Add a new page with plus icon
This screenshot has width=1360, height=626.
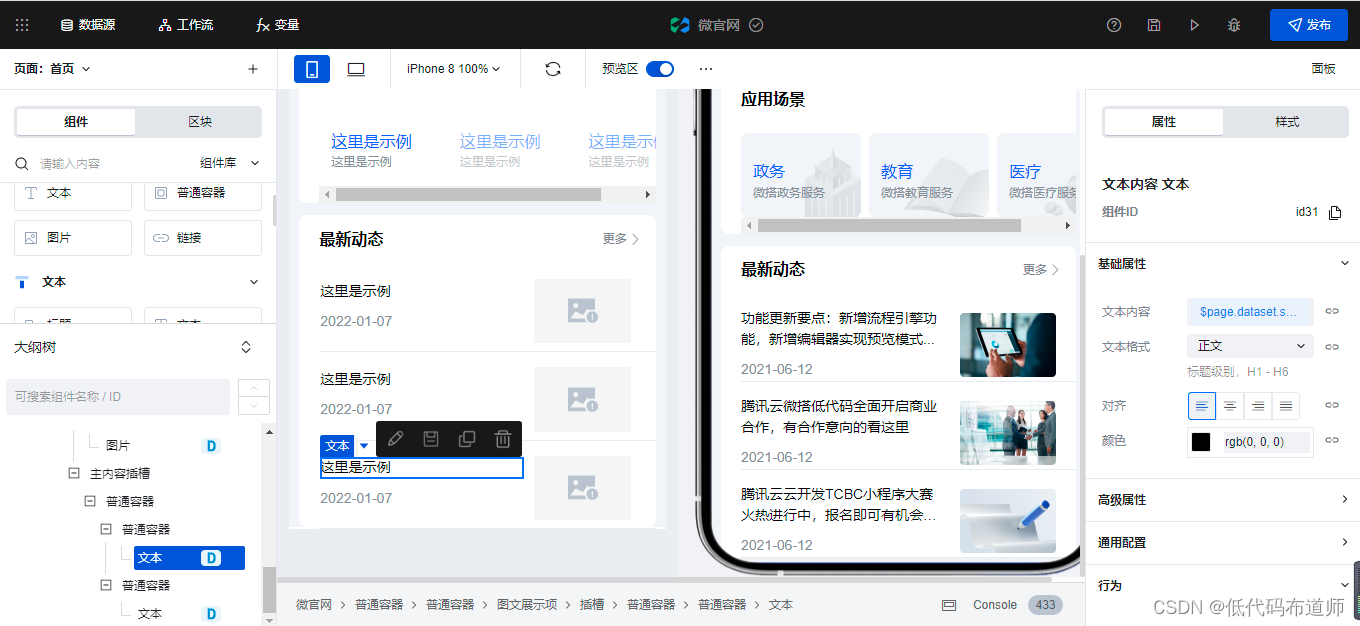tap(253, 69)
